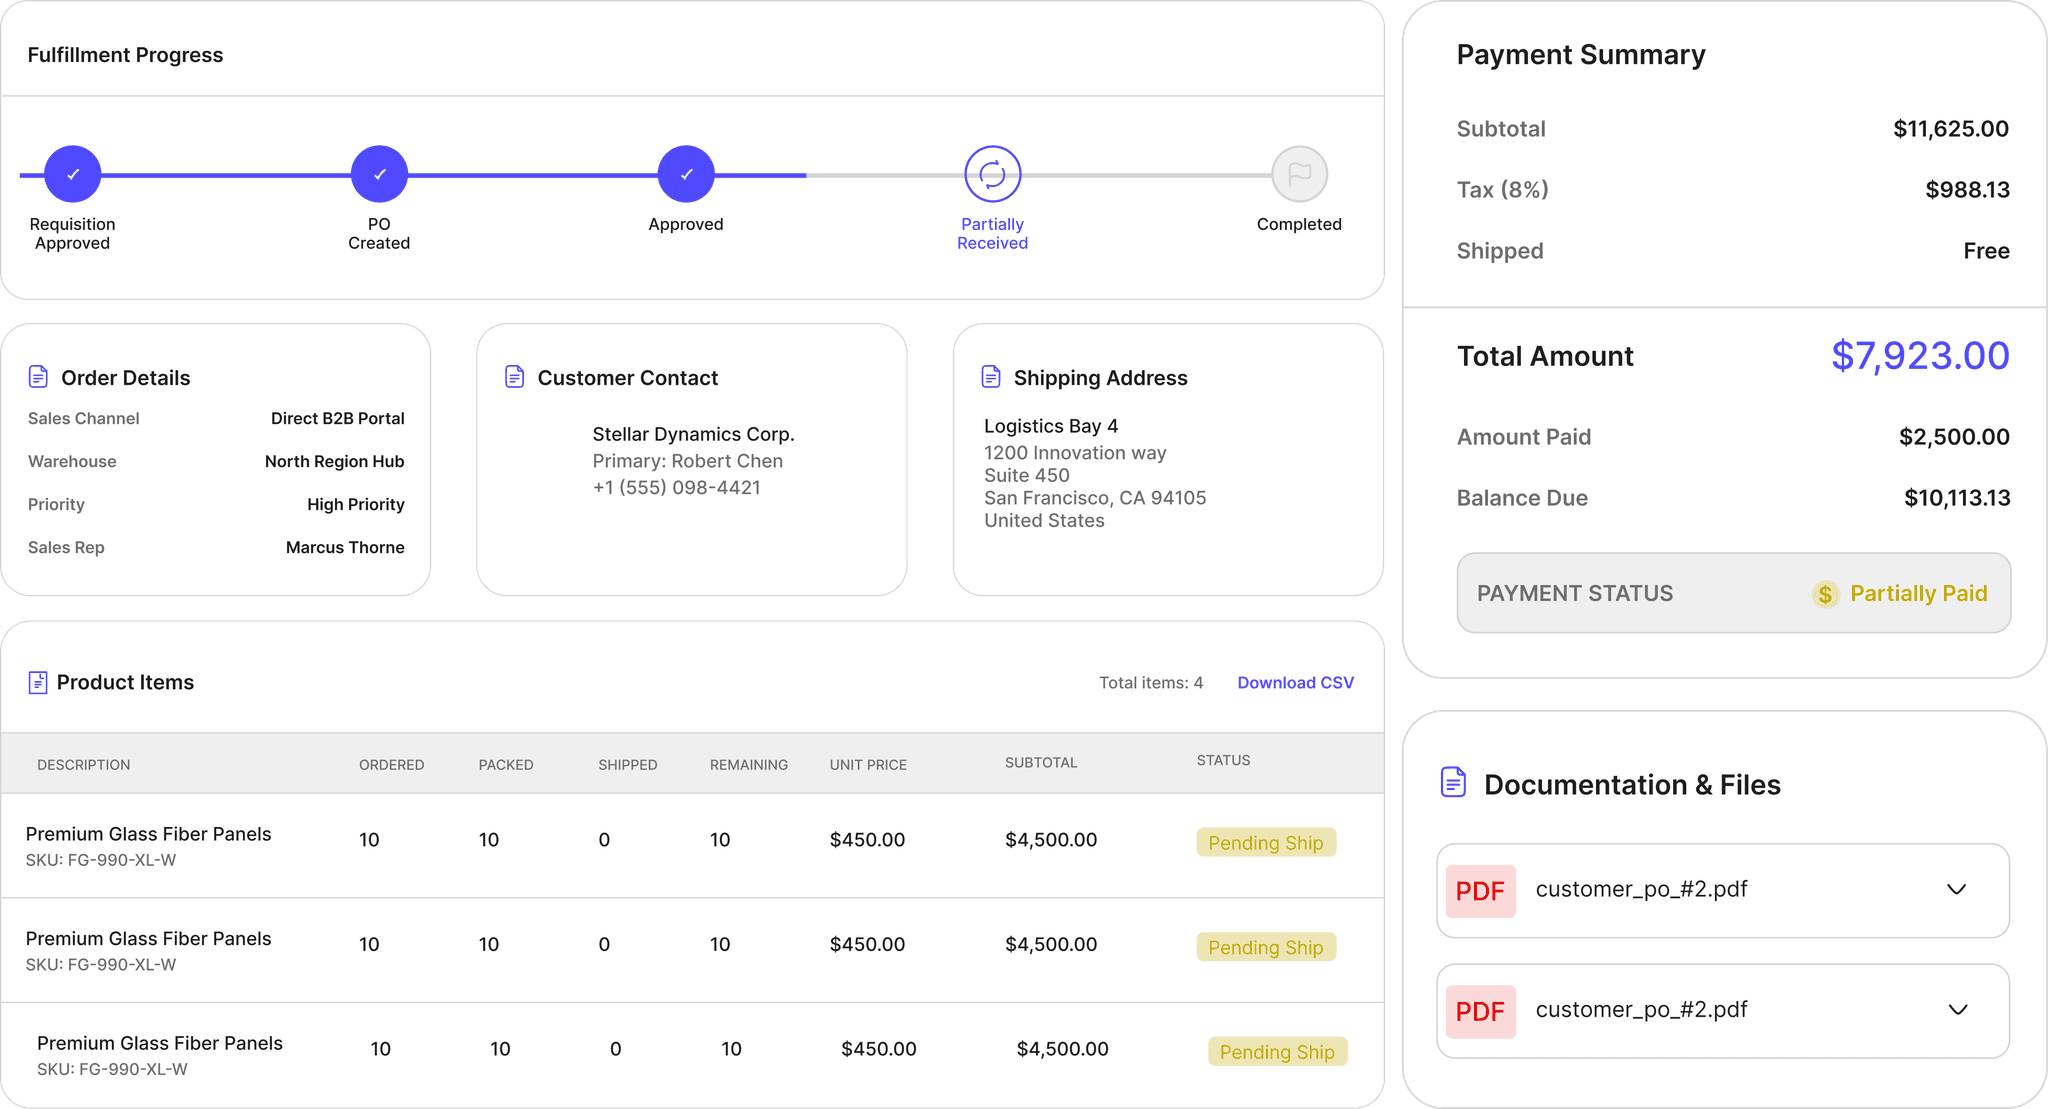Click the Product Items document icon

point(38,682)
